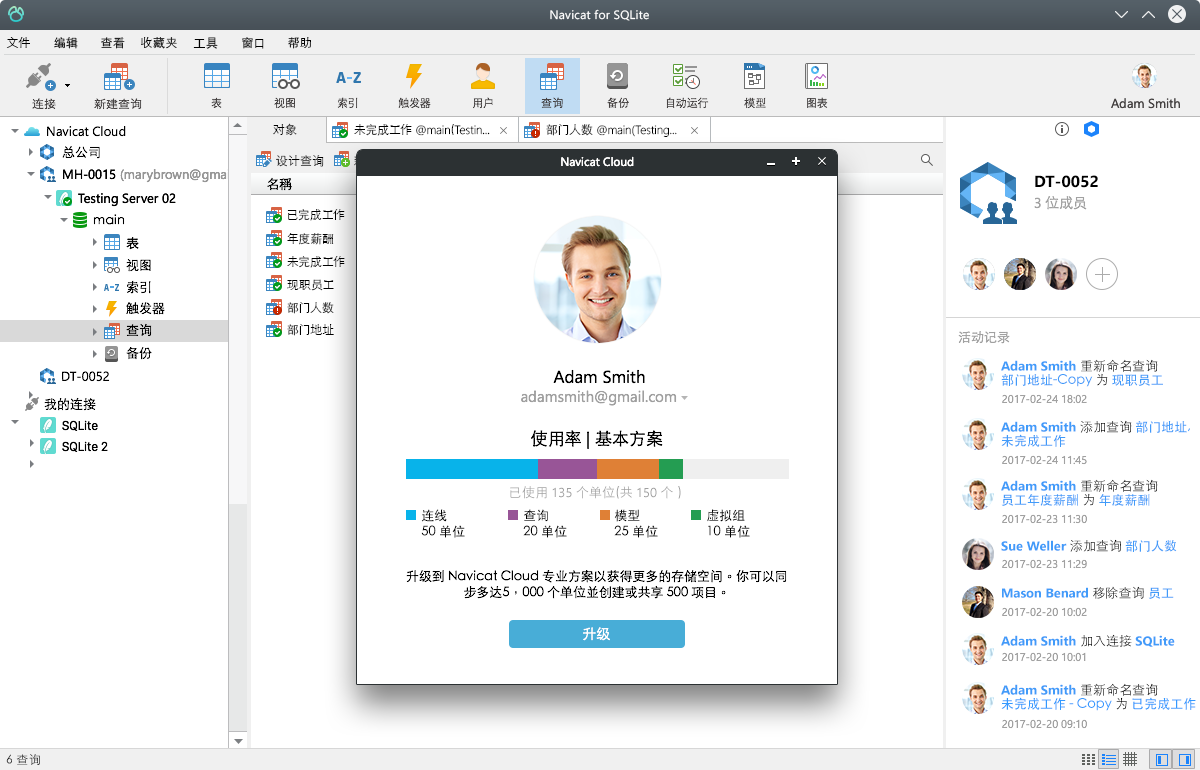
Task: Toggle the list view mode in status bar
Action: pos(1109,760)
